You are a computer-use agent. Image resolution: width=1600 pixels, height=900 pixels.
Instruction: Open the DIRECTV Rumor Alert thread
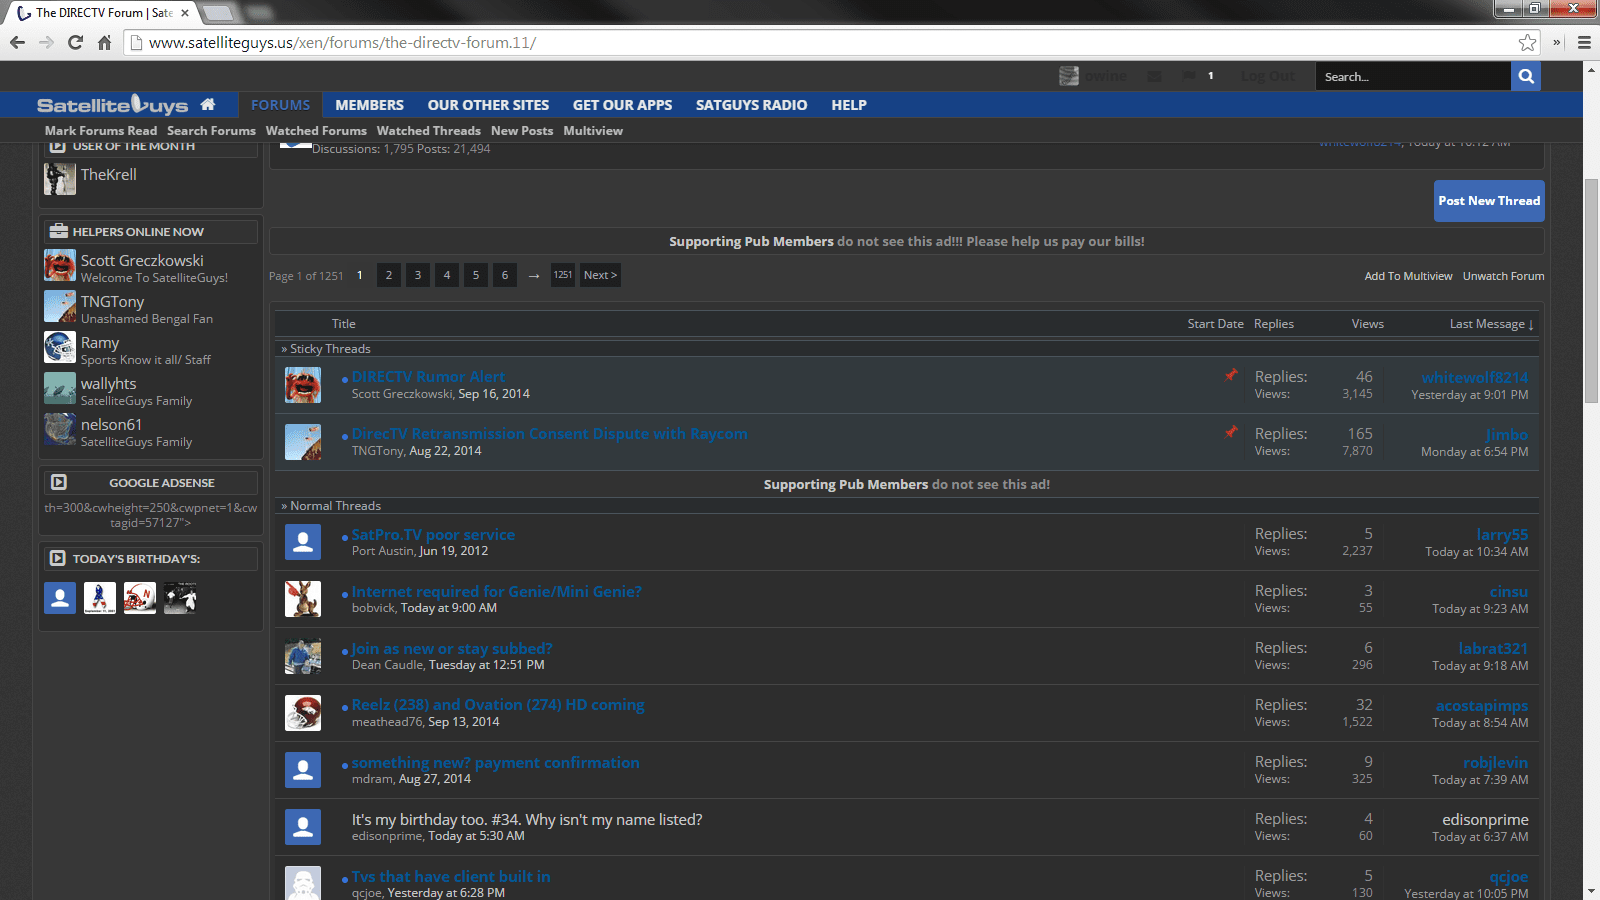428,377
